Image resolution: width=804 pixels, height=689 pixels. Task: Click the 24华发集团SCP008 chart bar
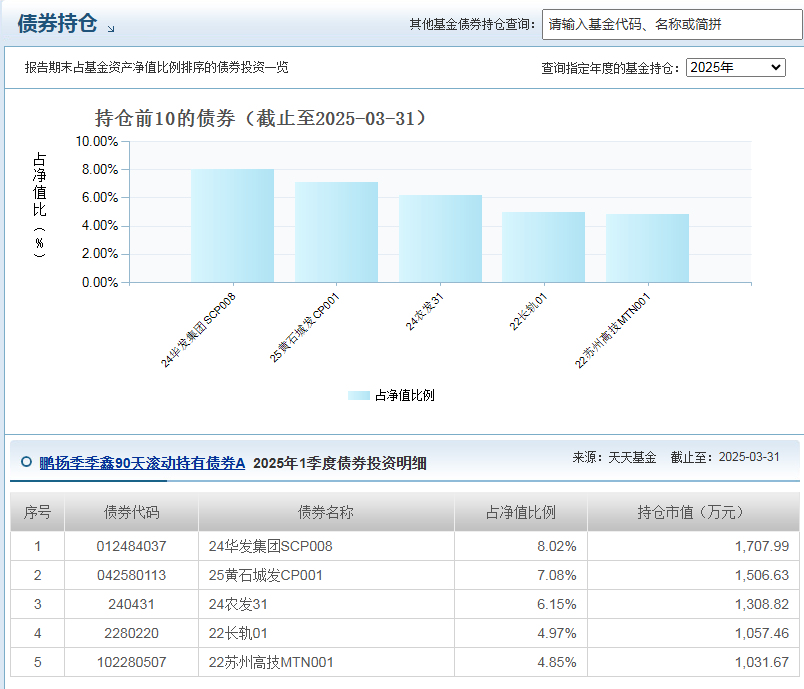point(233,226)
